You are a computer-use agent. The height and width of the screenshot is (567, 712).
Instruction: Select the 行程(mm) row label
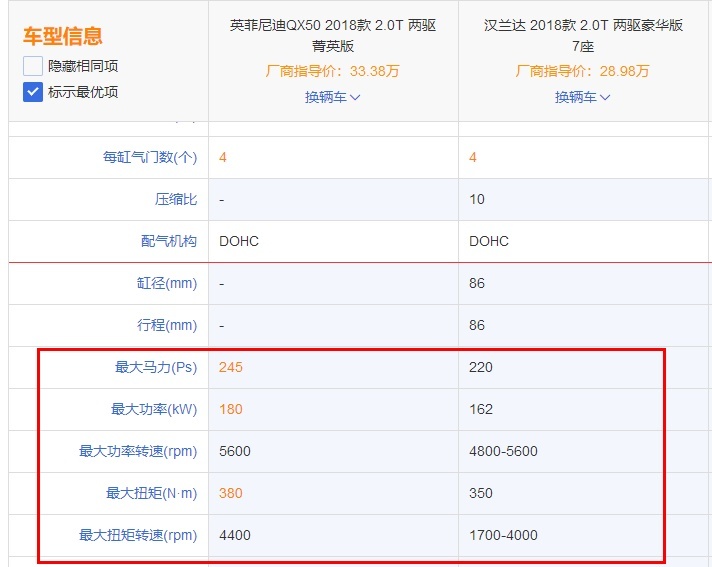[167, 325]
